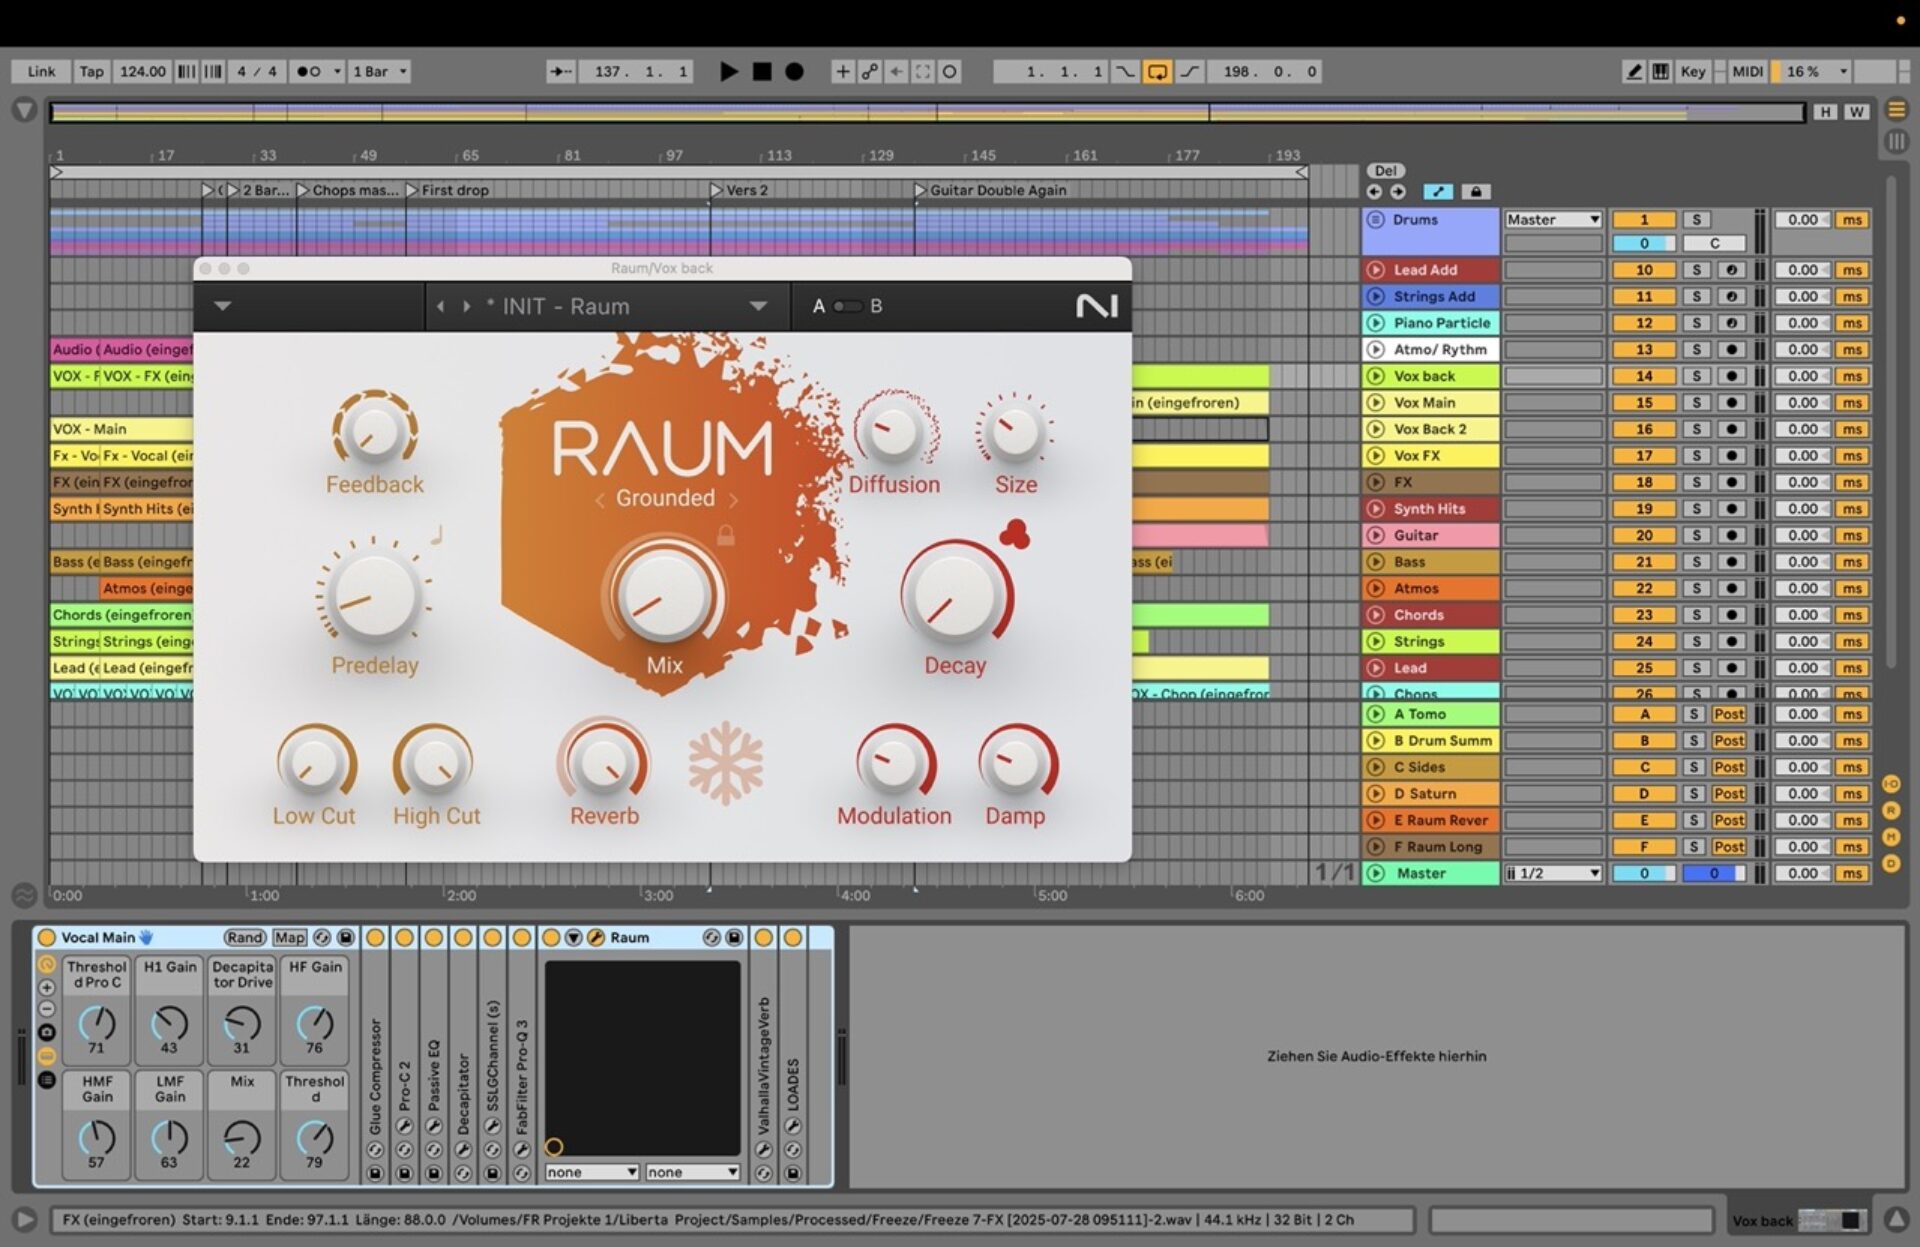Image resolution: width=1920 pixels, height=1247 pixels.
Task: Jump to previous locator arrow
Action: point(1374,191)
